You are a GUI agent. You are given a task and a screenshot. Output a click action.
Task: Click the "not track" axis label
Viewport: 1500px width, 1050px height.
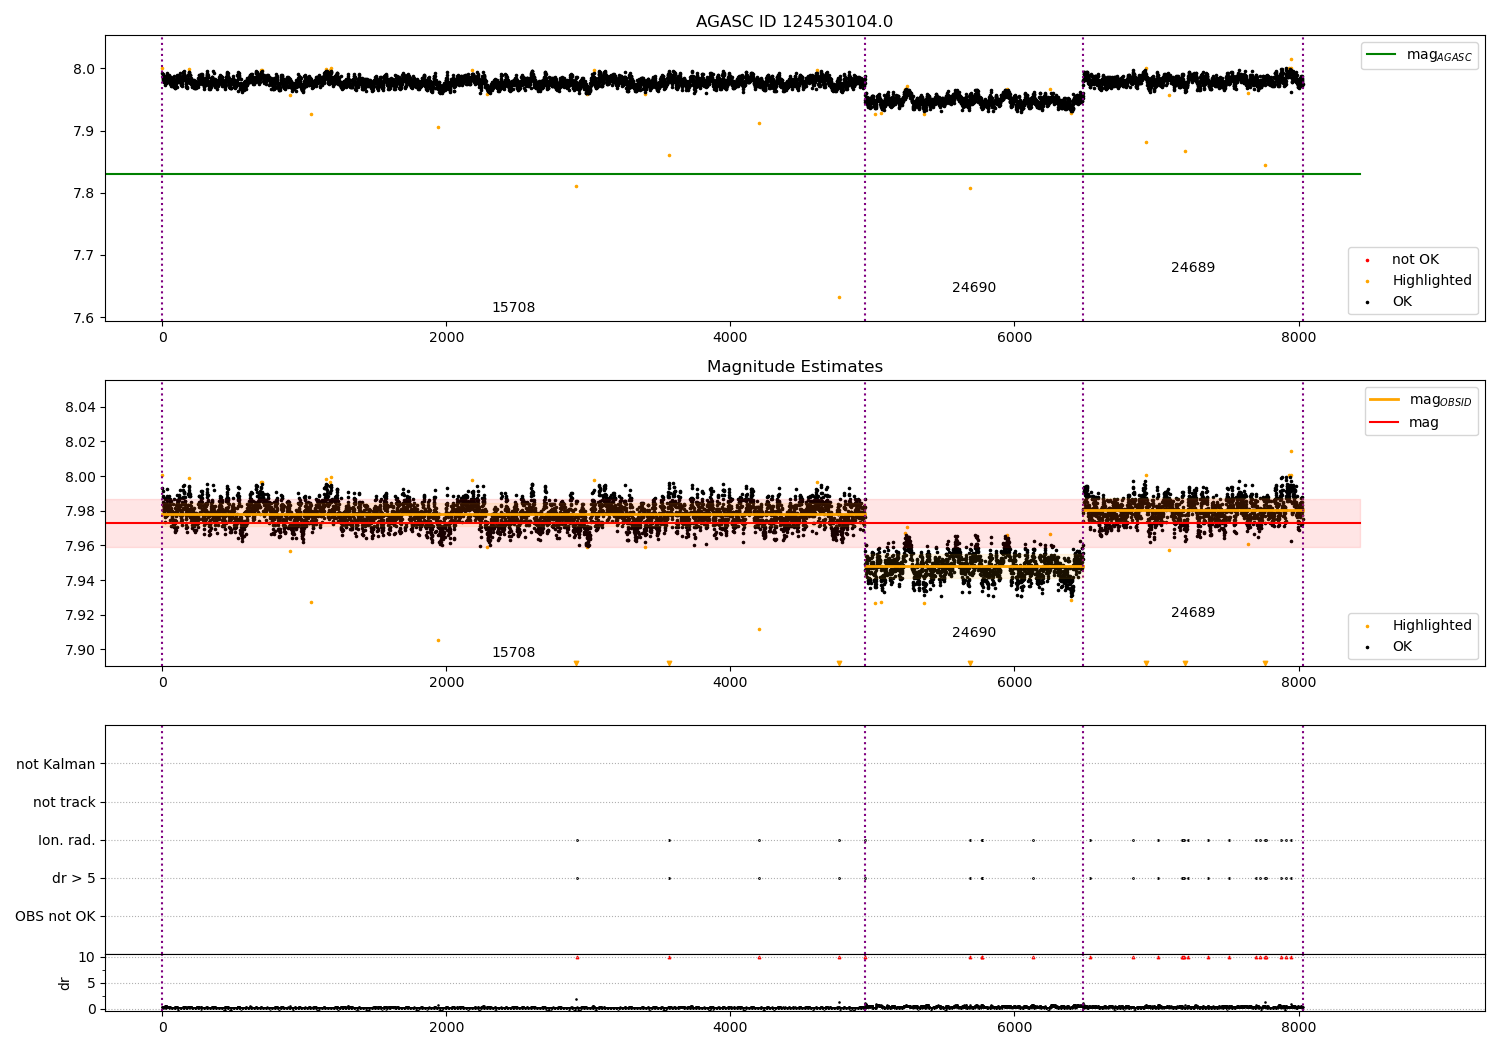(64, 803)
